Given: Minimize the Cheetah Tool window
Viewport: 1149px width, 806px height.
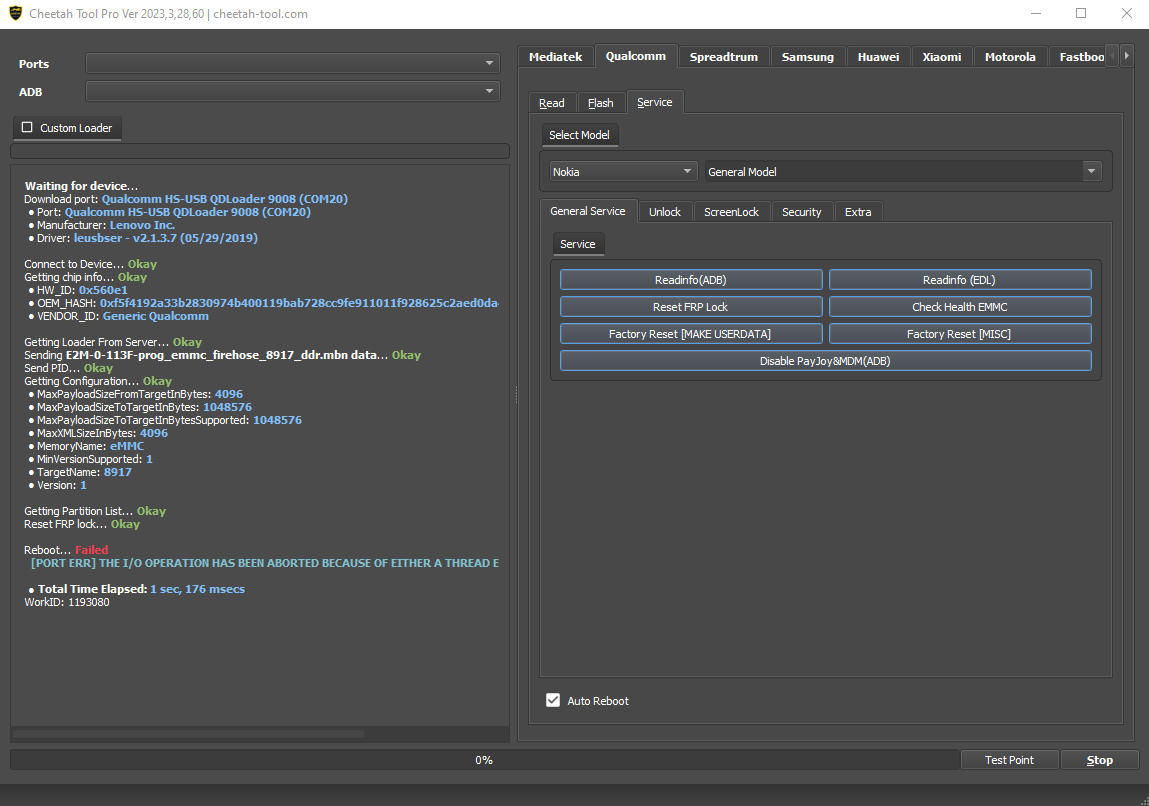Looking at the screenshot, I should coord(1035,13).
